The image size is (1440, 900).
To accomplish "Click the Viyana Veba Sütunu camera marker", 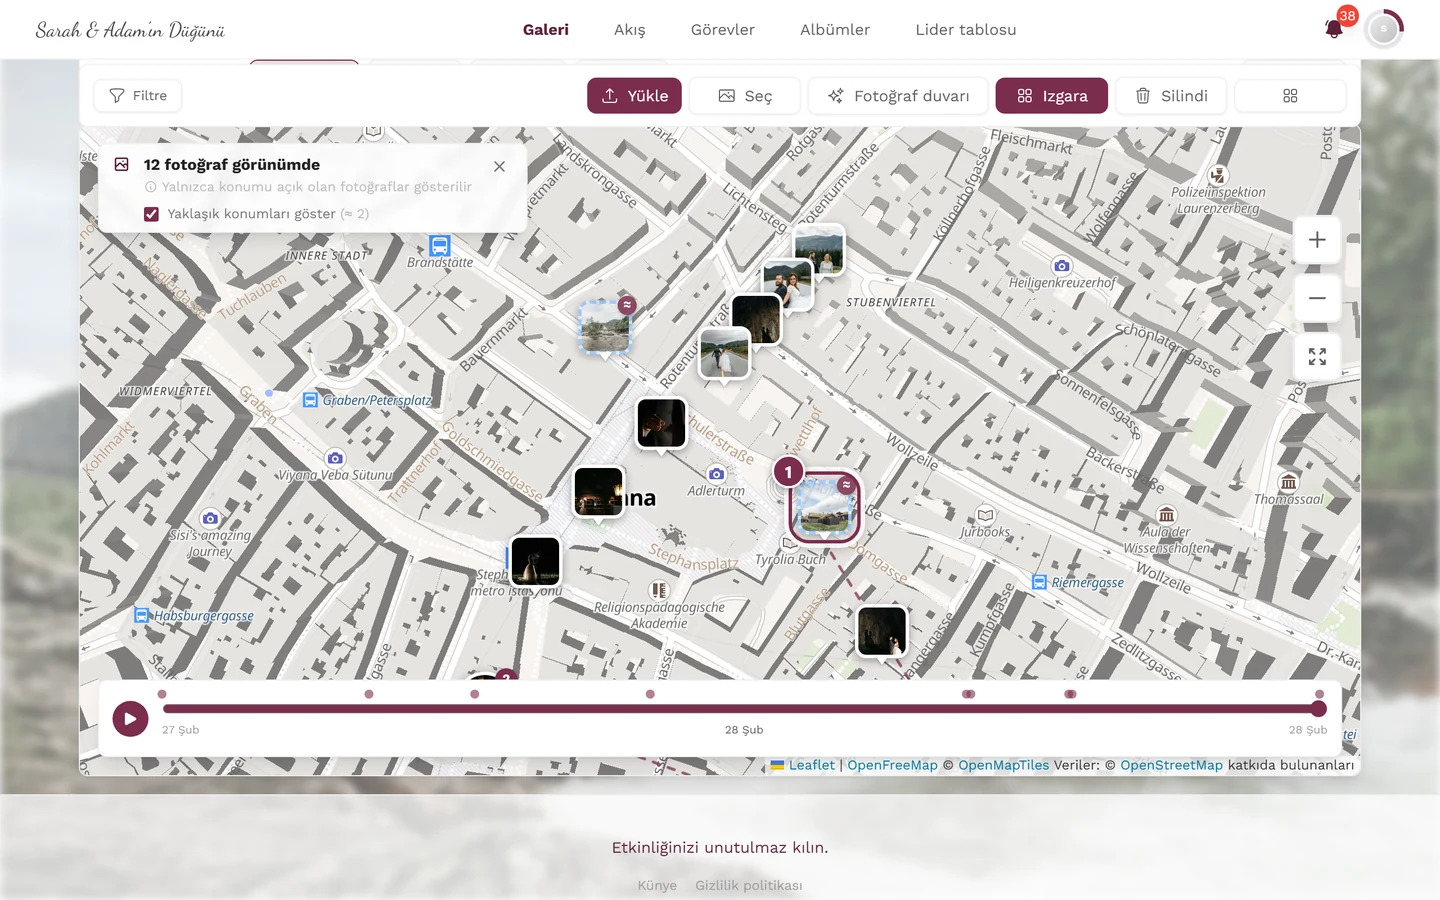I will coord(335,458).
